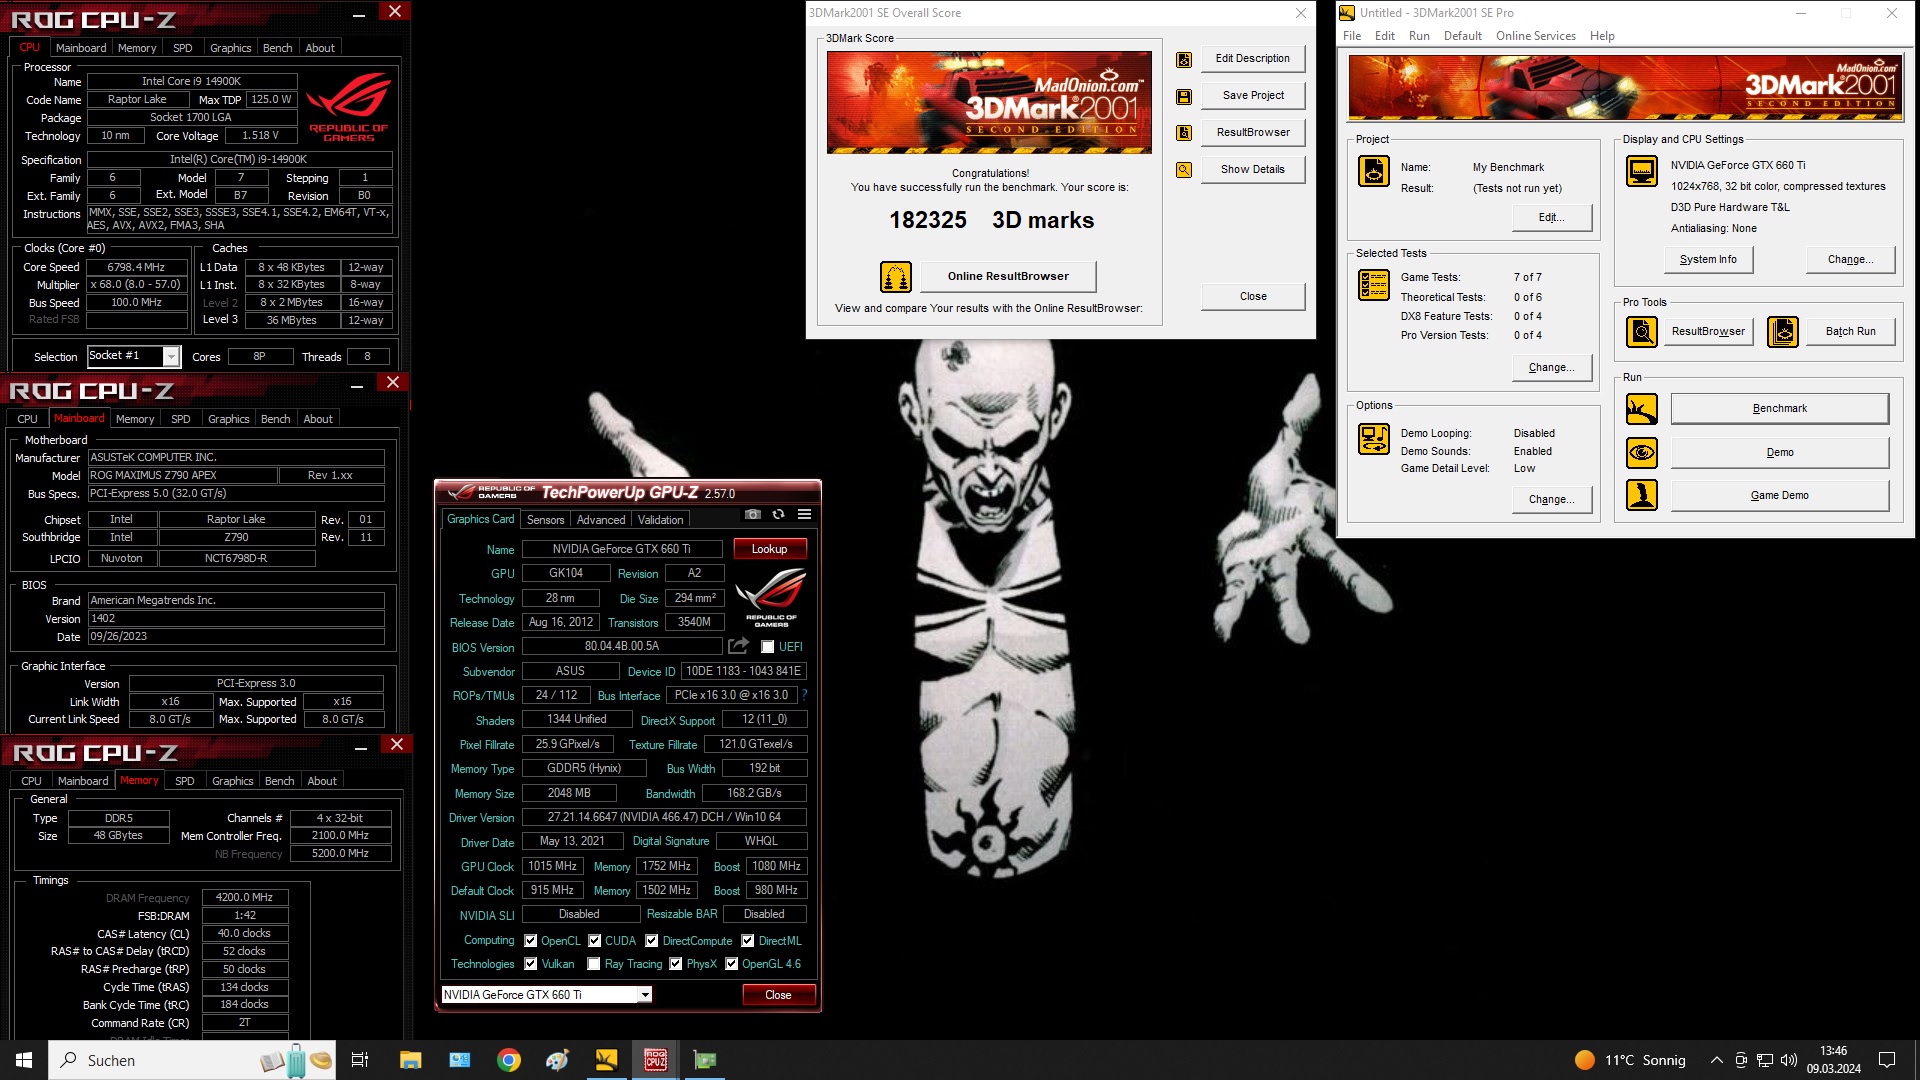The width and height of the screenshot is (1920, 1080).
Task: Click the Batch Run icon
Action: [1782, 331]
